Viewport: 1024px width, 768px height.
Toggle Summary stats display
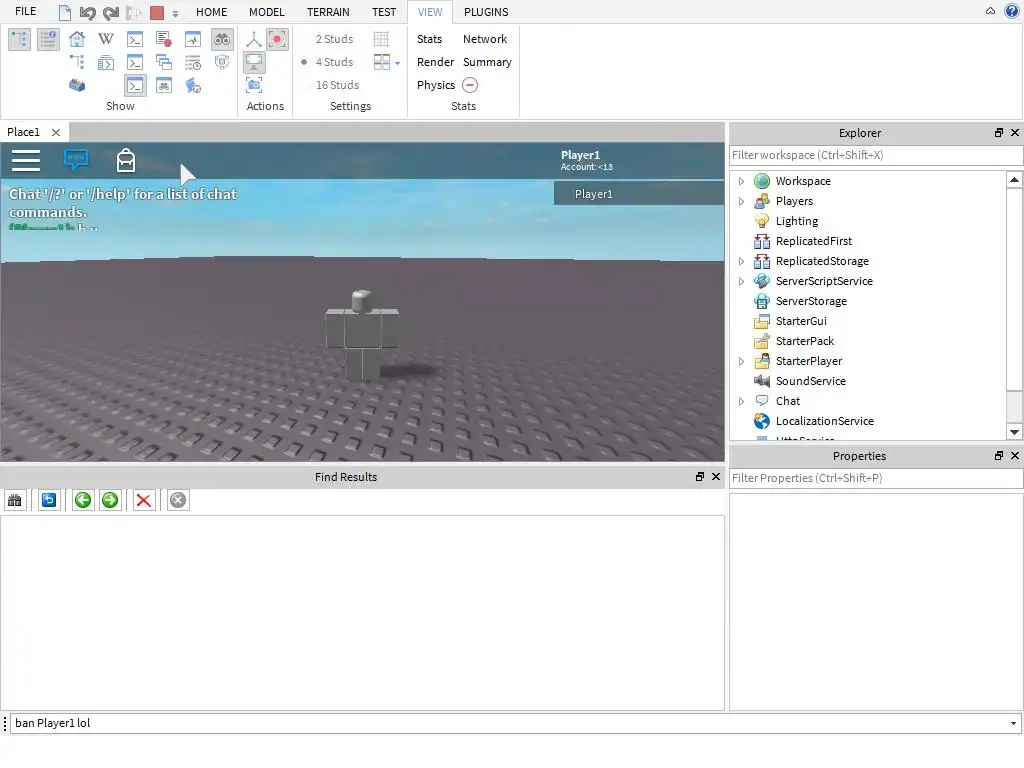point(487,62)
